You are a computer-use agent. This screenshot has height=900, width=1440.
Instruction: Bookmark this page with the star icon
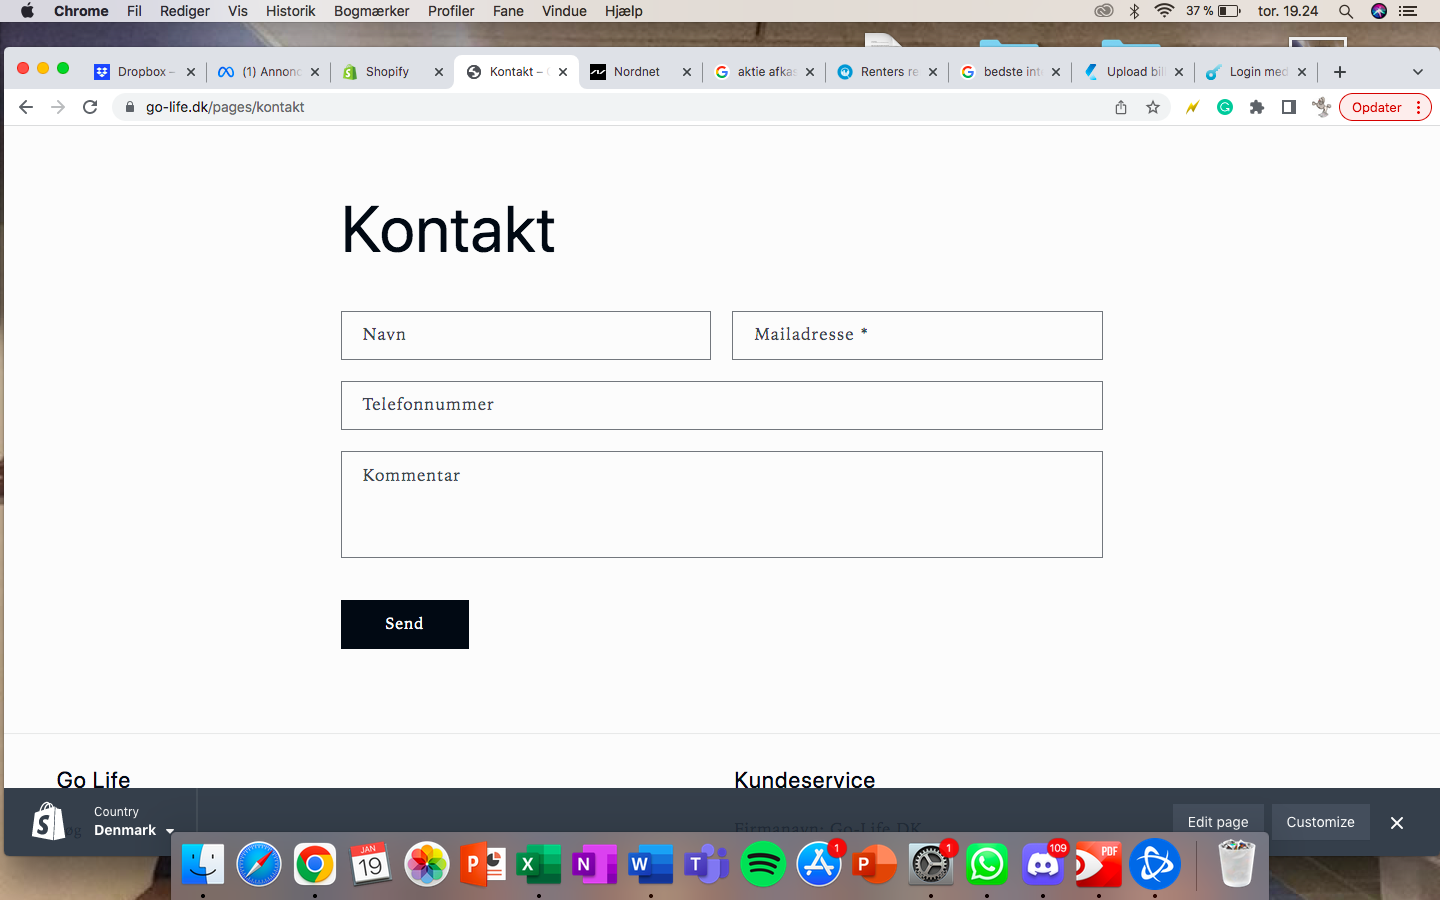click(x=1153, y=107)
